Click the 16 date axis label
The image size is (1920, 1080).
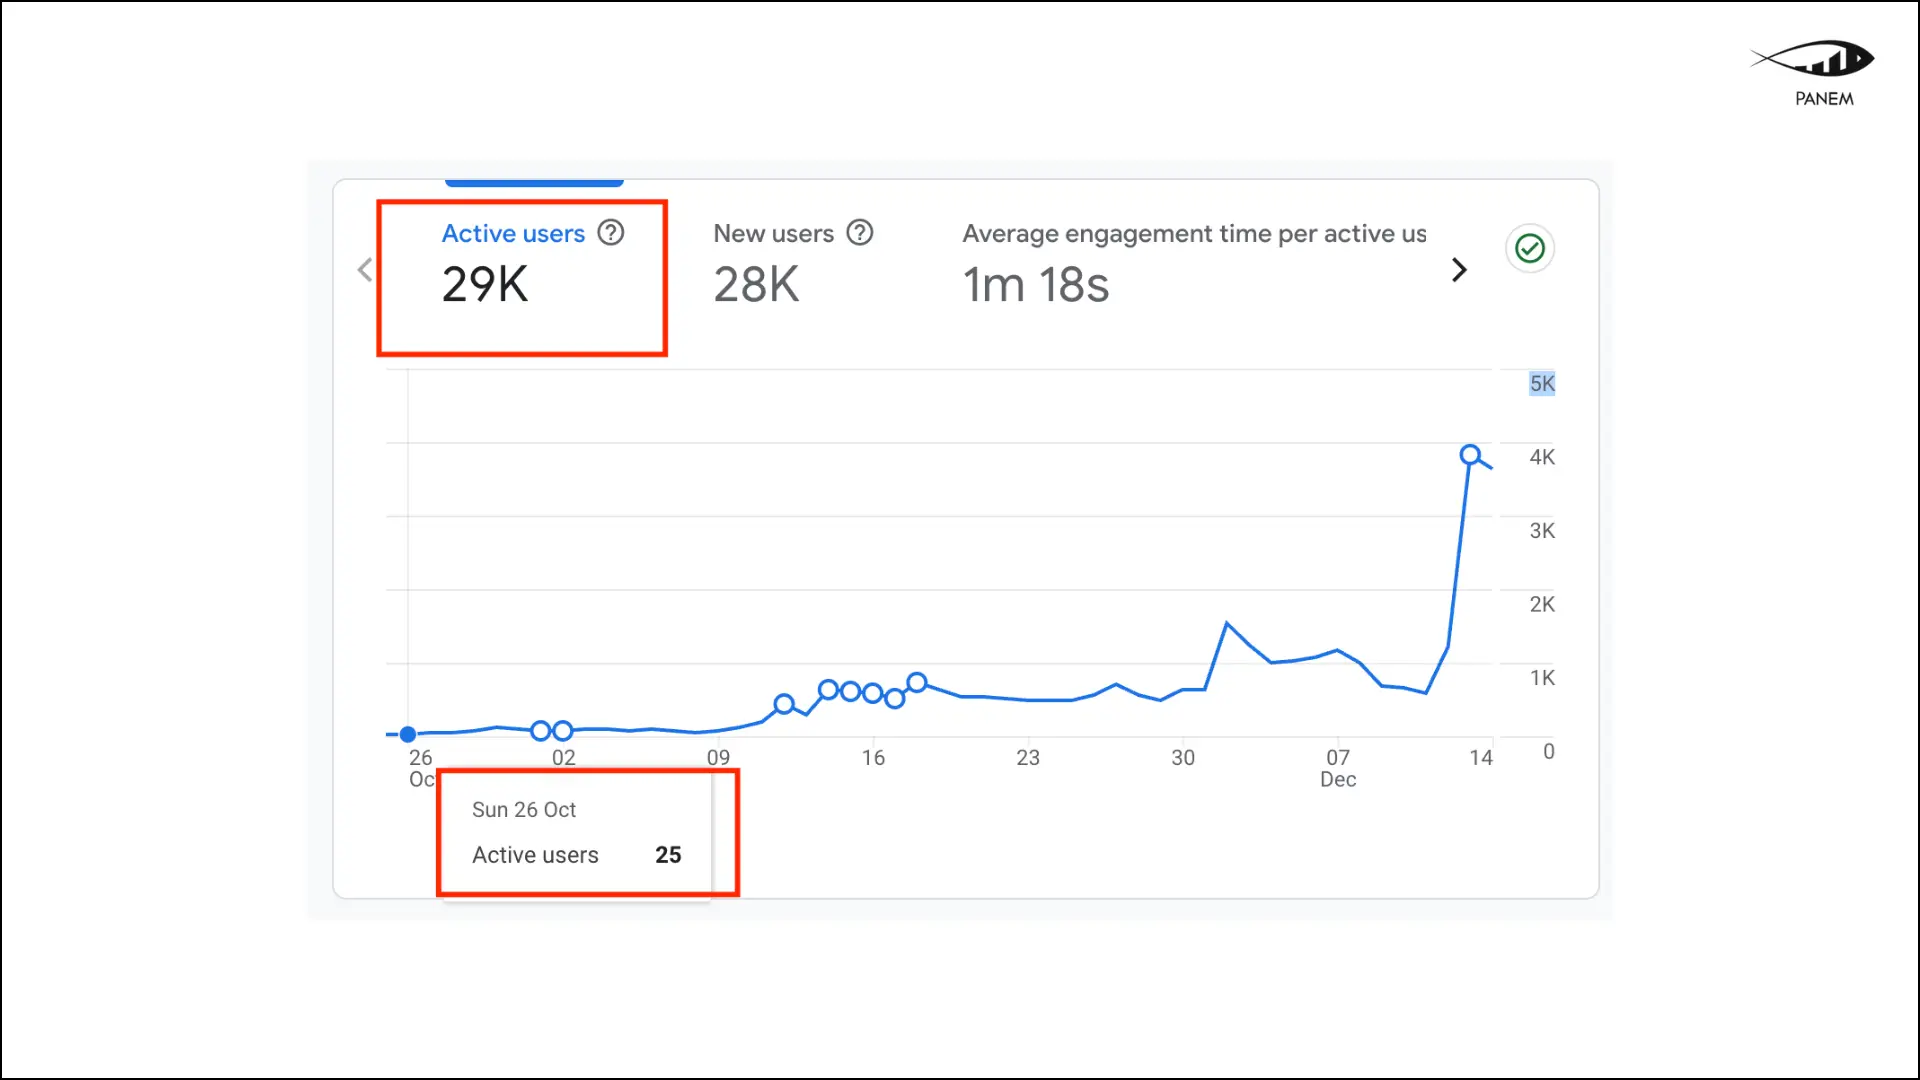click(873, 758)
